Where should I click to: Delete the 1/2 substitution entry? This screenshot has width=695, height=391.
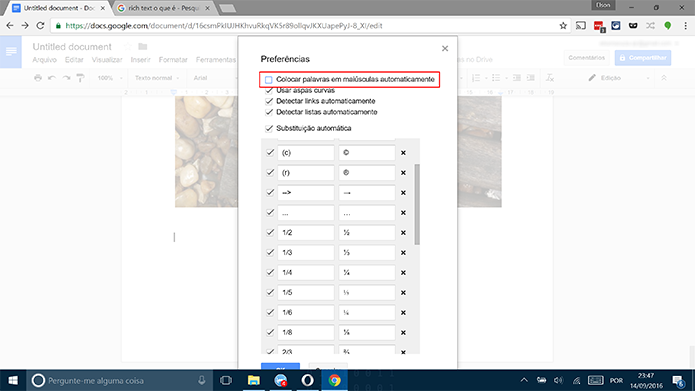click(403, 232)
